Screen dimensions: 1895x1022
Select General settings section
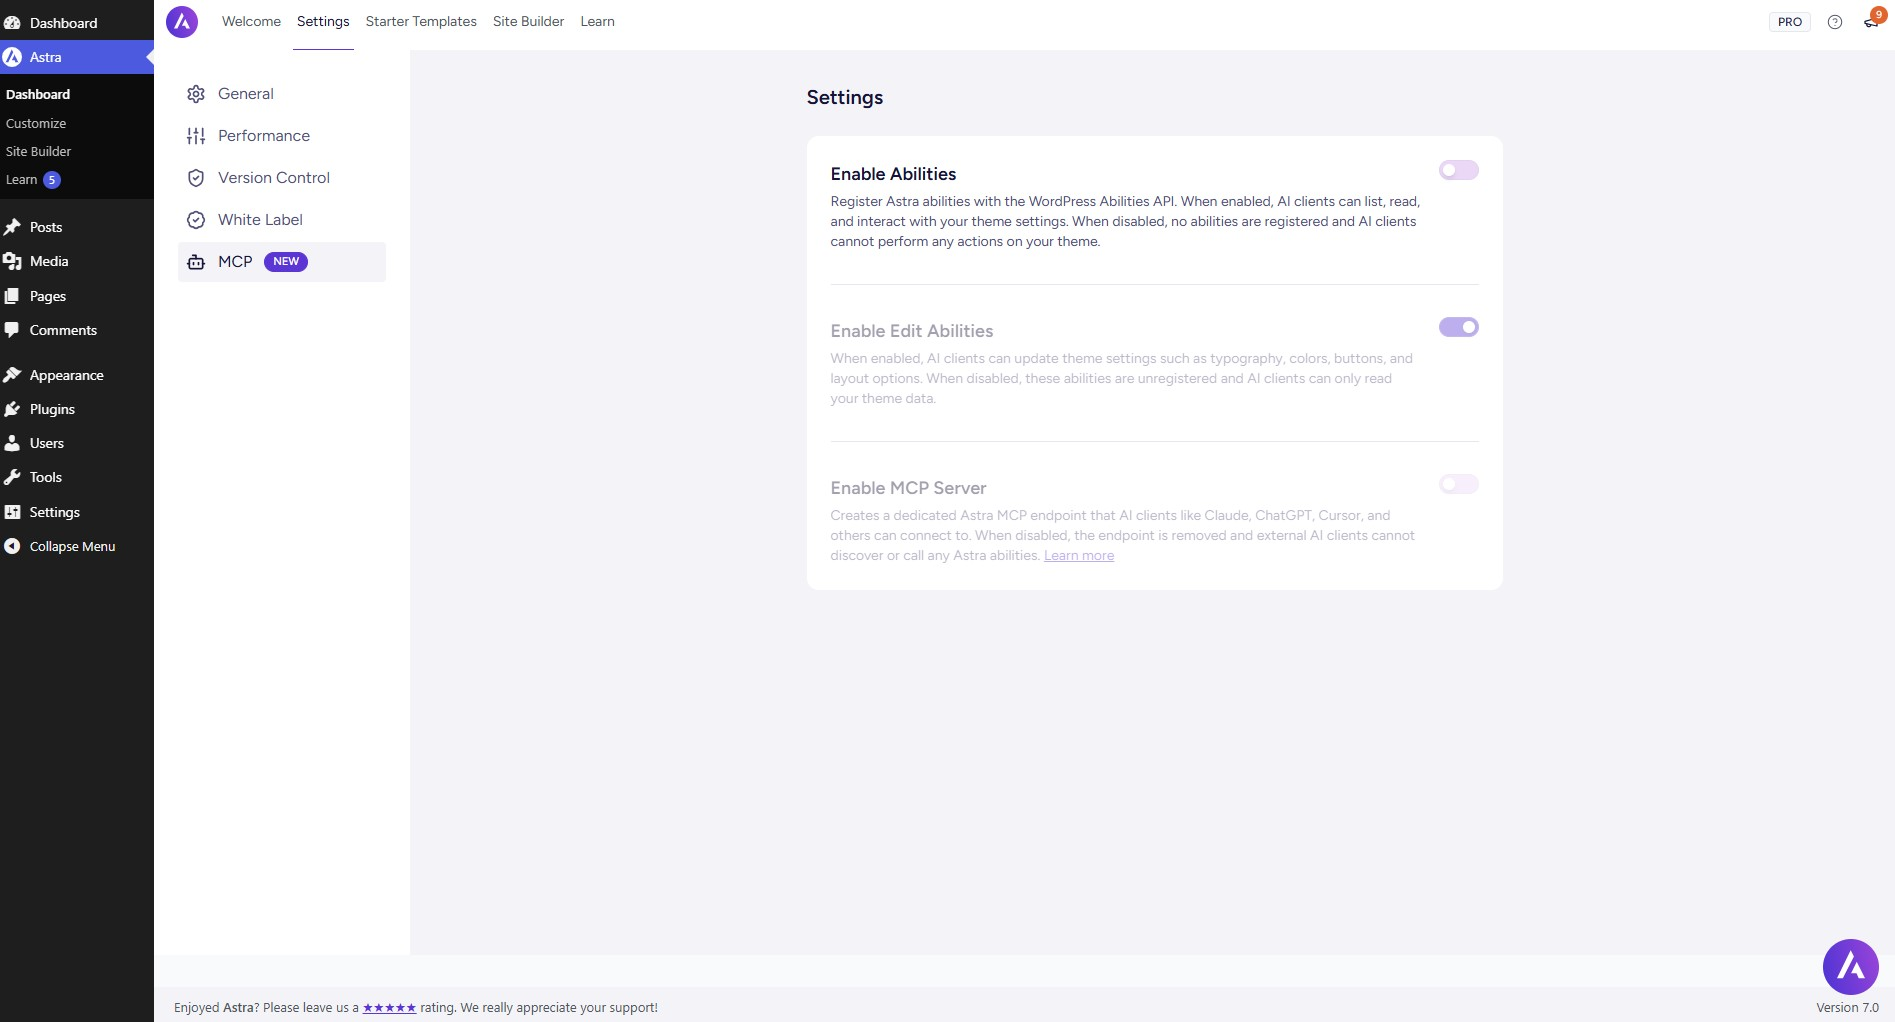(282, 94)
